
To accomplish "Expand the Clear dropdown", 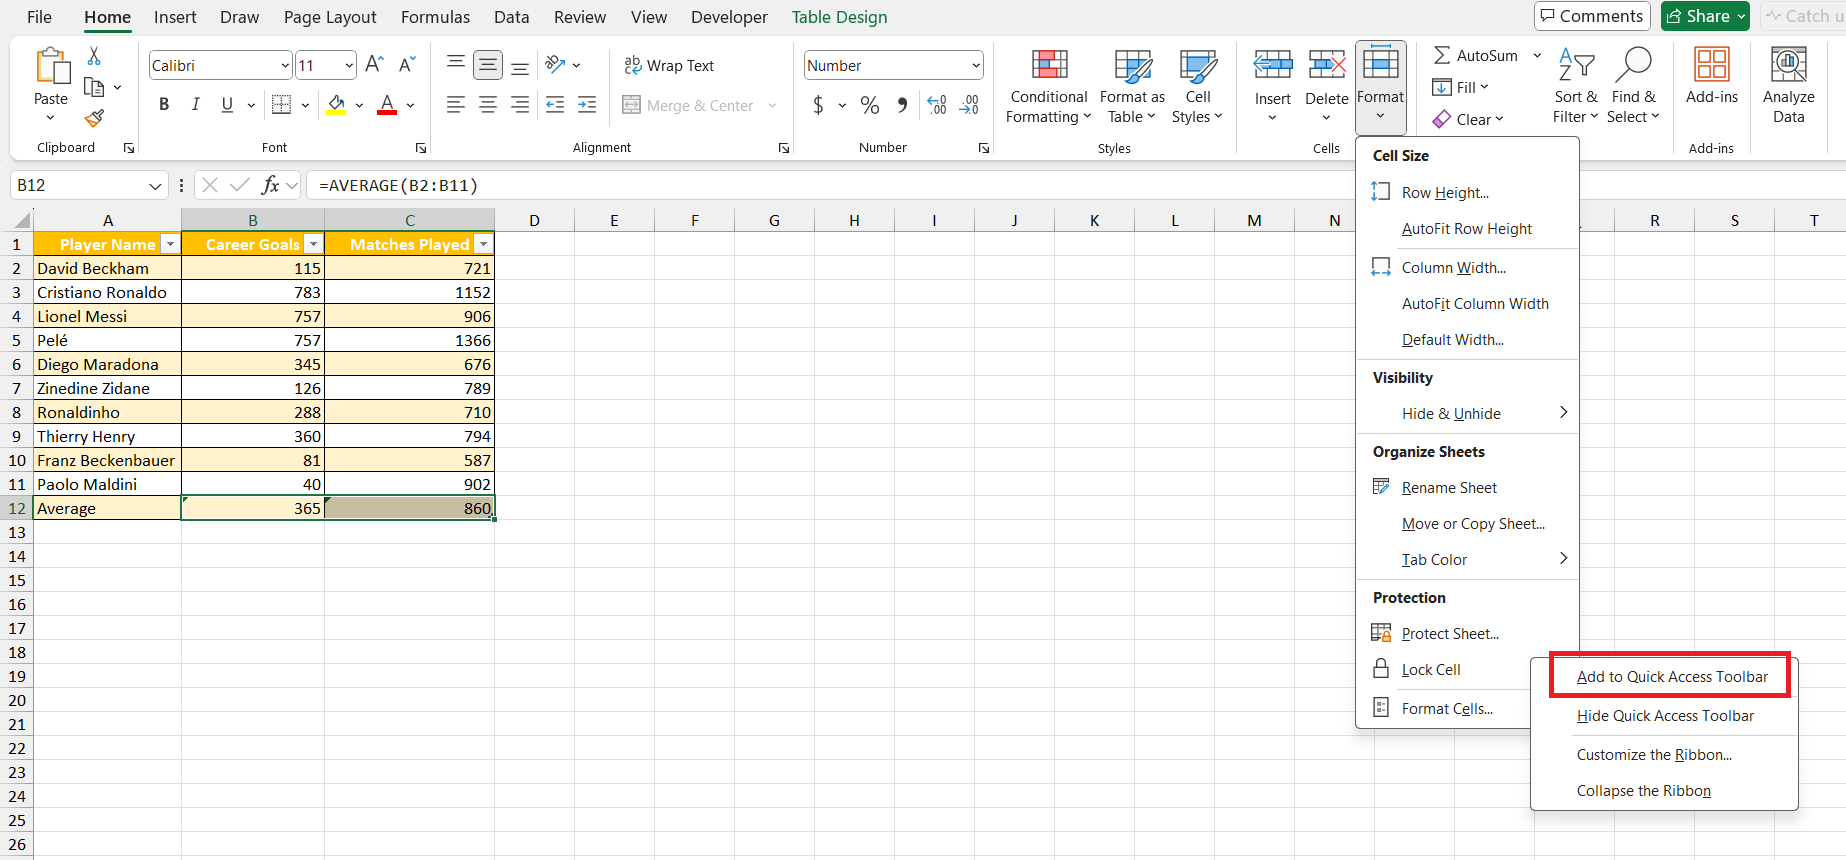I will tap(1500, 119).
